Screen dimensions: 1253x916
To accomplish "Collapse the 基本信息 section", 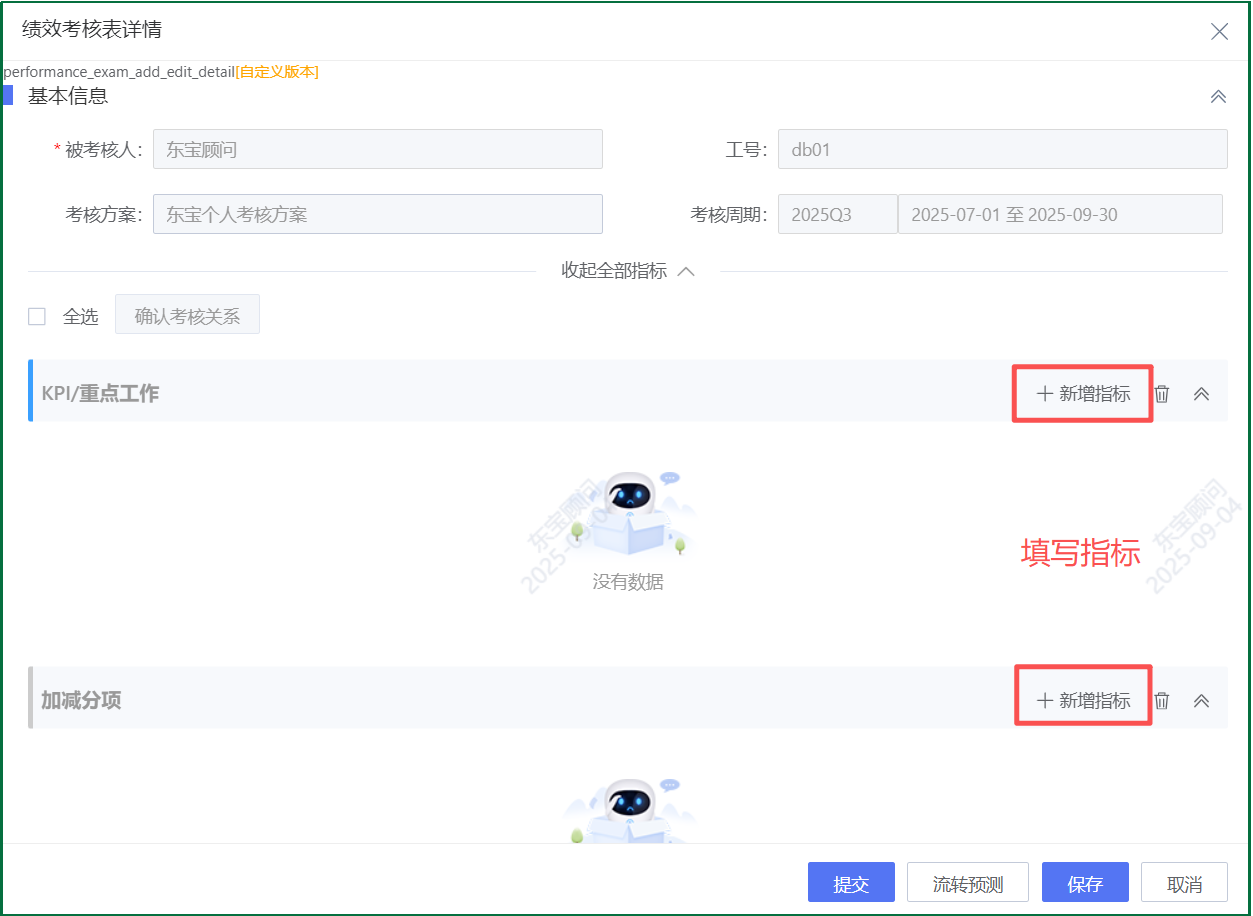I will (x=1218, y=96).
